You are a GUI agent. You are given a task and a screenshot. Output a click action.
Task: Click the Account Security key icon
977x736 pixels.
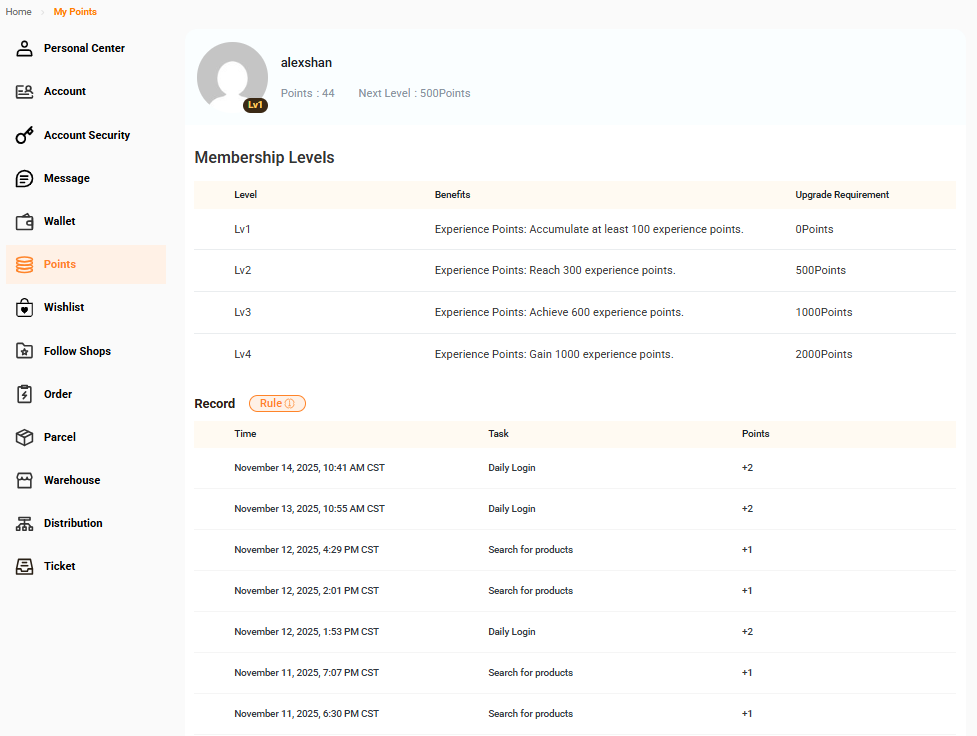pyautogui.click(x=25, y=135)
